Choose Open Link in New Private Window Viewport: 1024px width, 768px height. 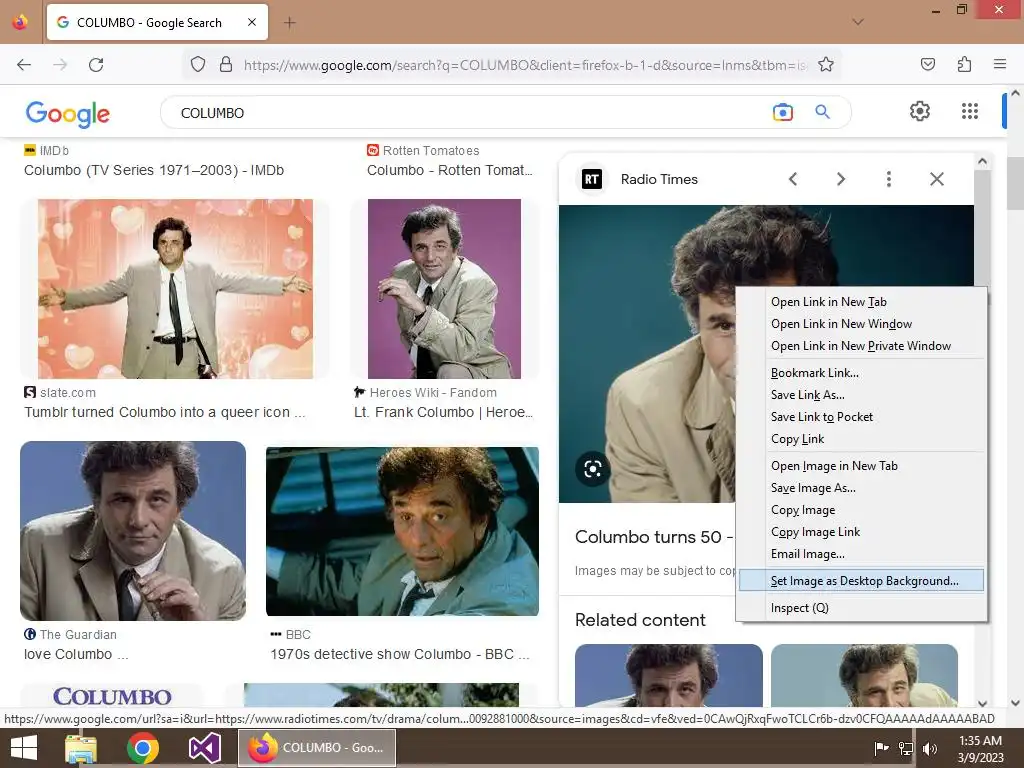[x=862, y=346]
